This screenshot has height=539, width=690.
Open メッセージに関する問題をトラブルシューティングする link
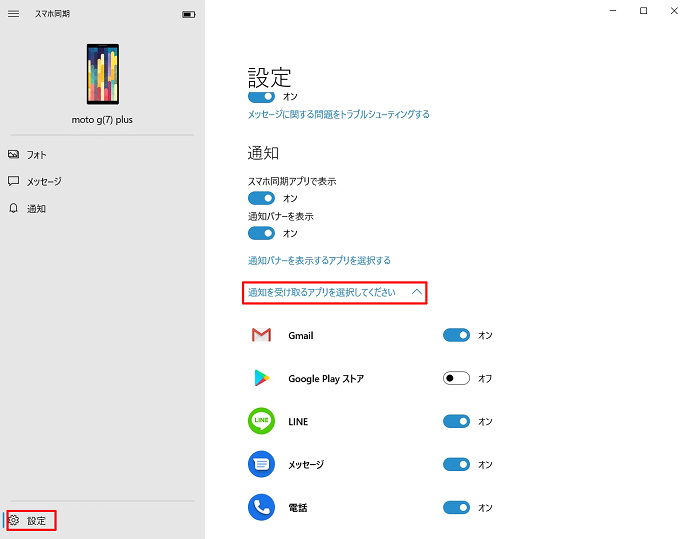tap(338, 114)
